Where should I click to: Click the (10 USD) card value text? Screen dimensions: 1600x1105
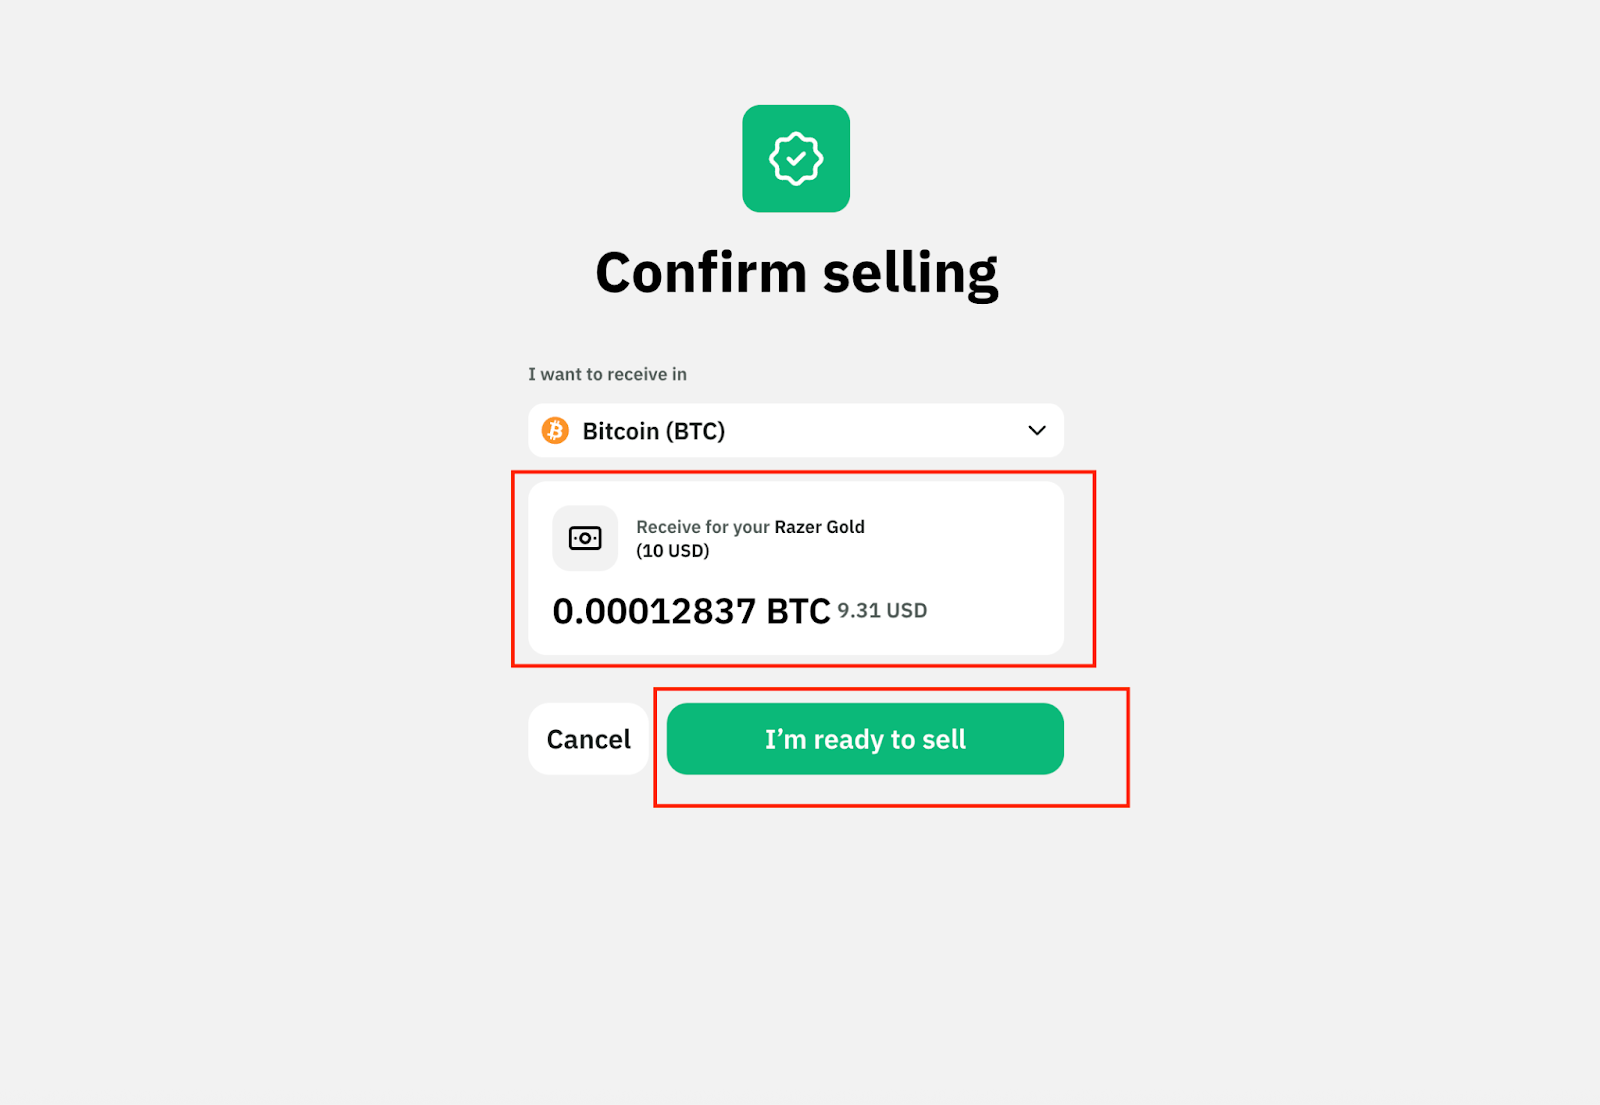coord(672,551)
